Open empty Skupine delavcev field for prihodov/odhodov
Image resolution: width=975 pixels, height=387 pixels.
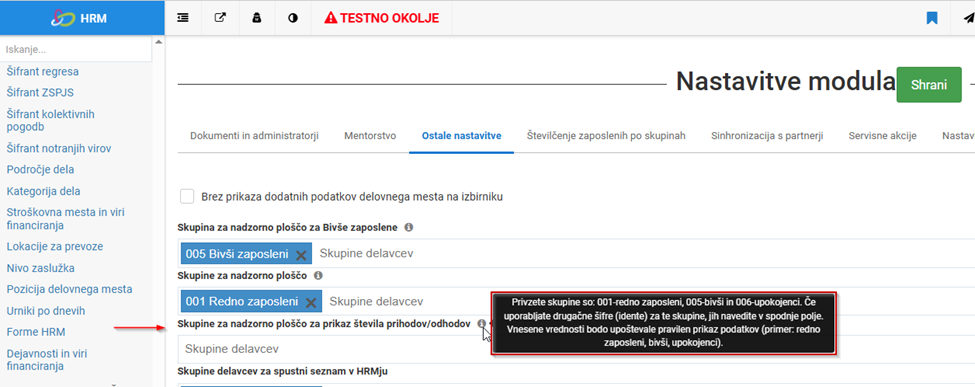(576, 348)
